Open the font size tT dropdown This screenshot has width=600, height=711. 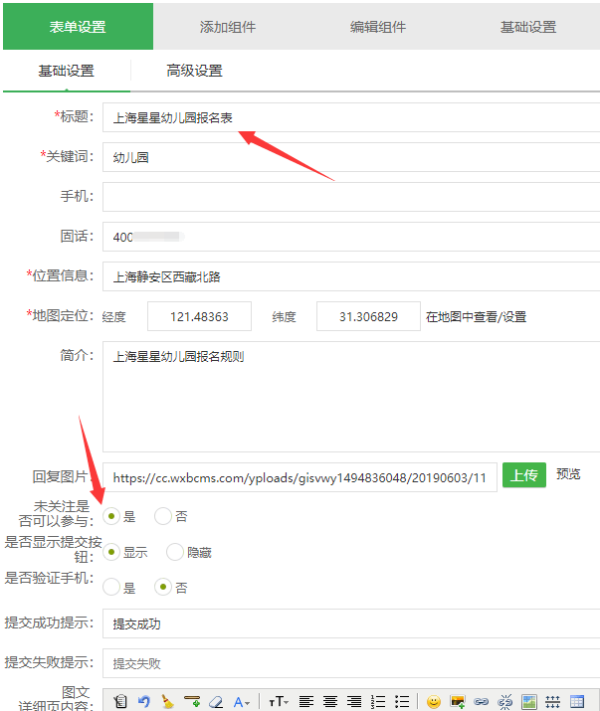tap(278, 702)
